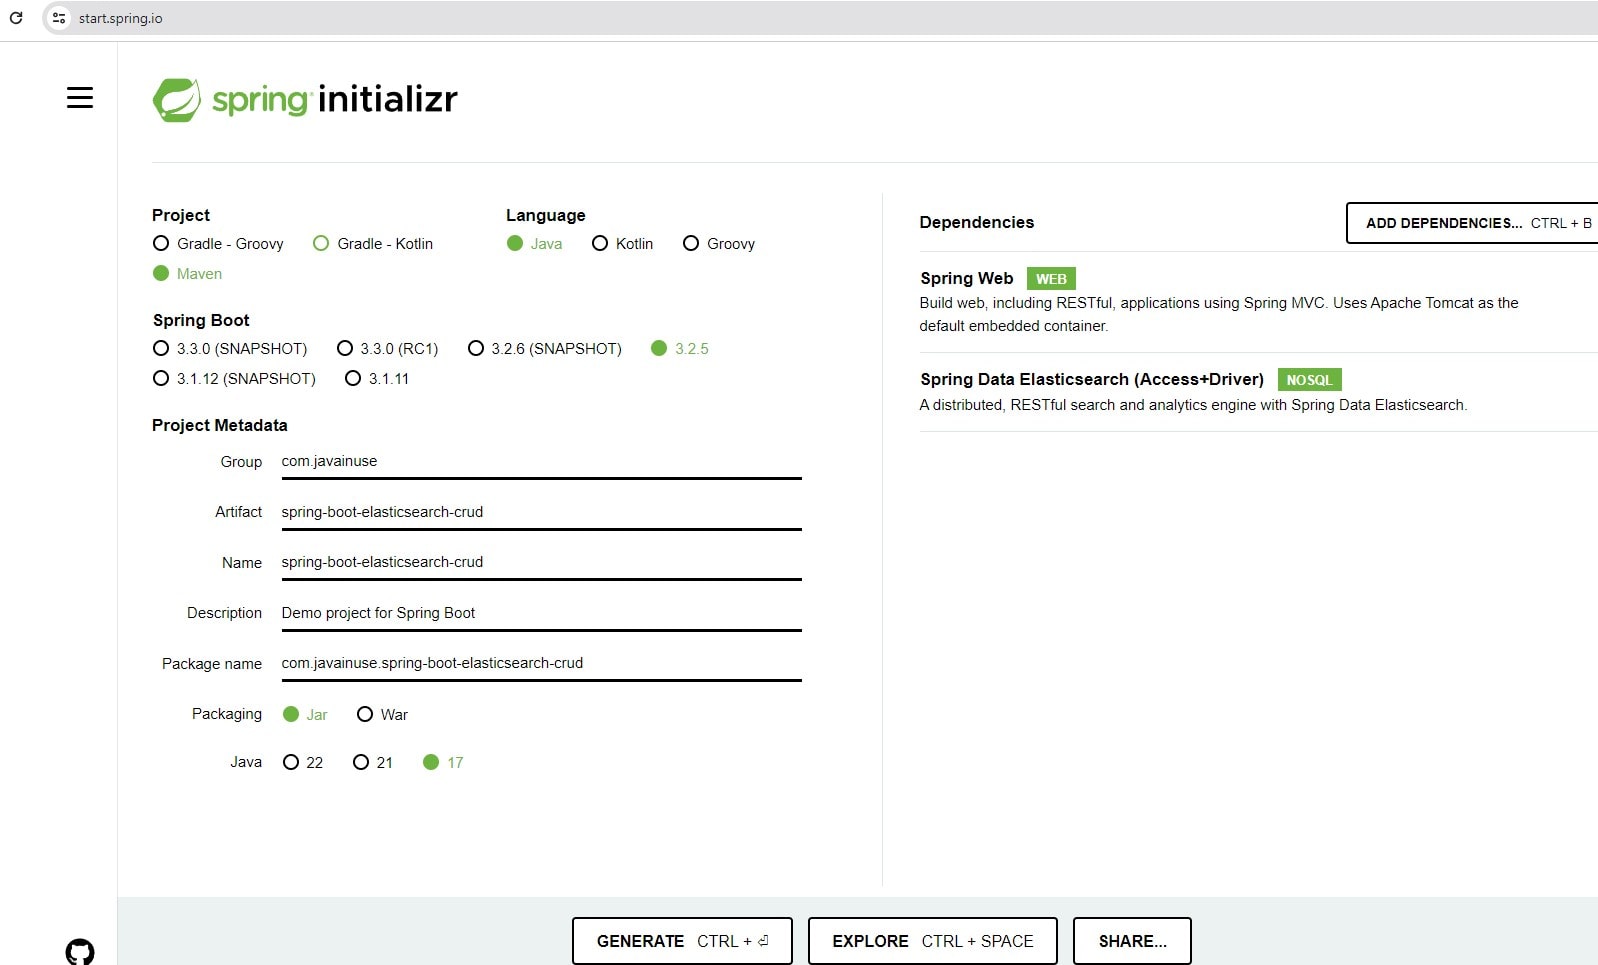
Task: Open site information icon in address bar
Action: pyautogui.click(x=59, y=18)
